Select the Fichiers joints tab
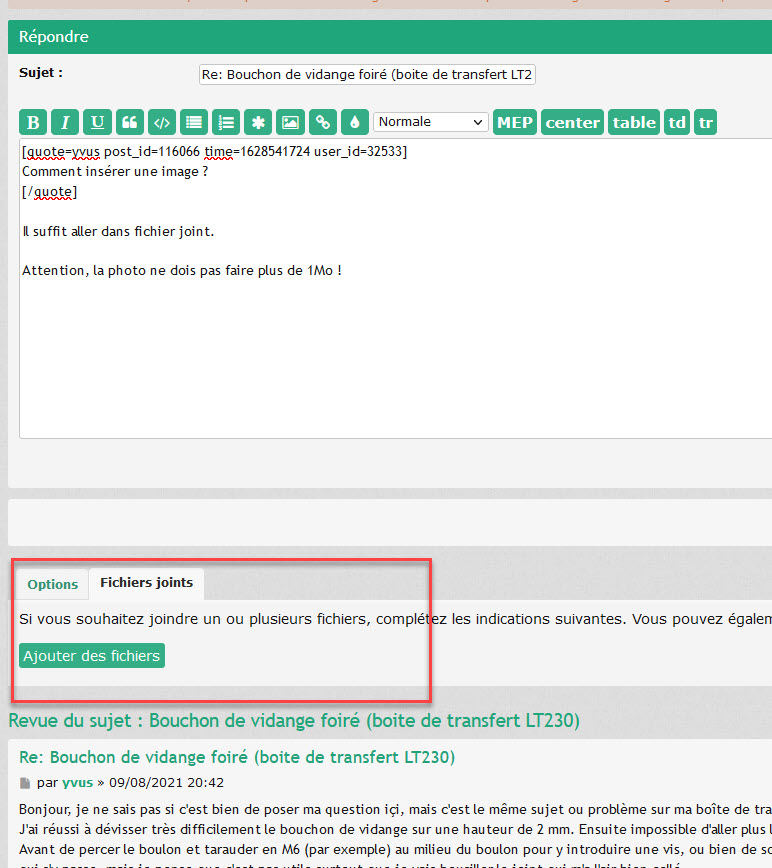 point(146,583)
